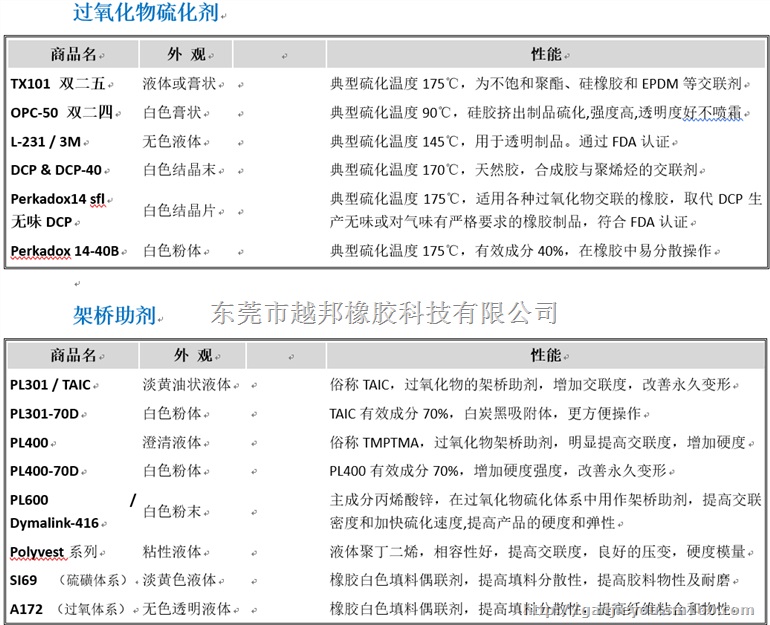
Task: Click the OPC-50 description mentioning 90℃
Action: (x=536, y=112)
